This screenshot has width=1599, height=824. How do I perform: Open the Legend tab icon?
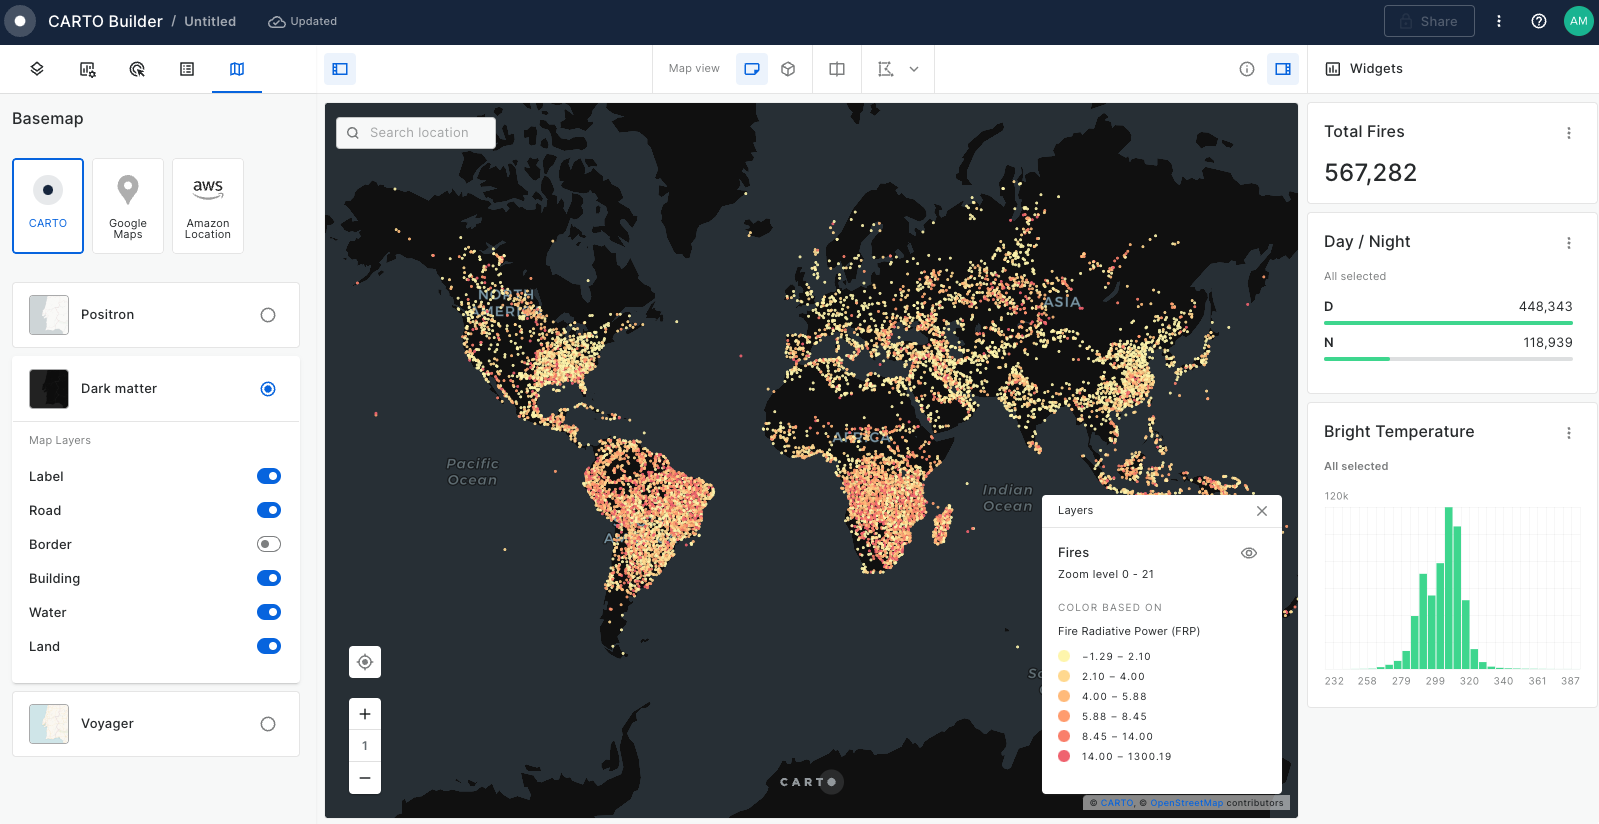187,69
